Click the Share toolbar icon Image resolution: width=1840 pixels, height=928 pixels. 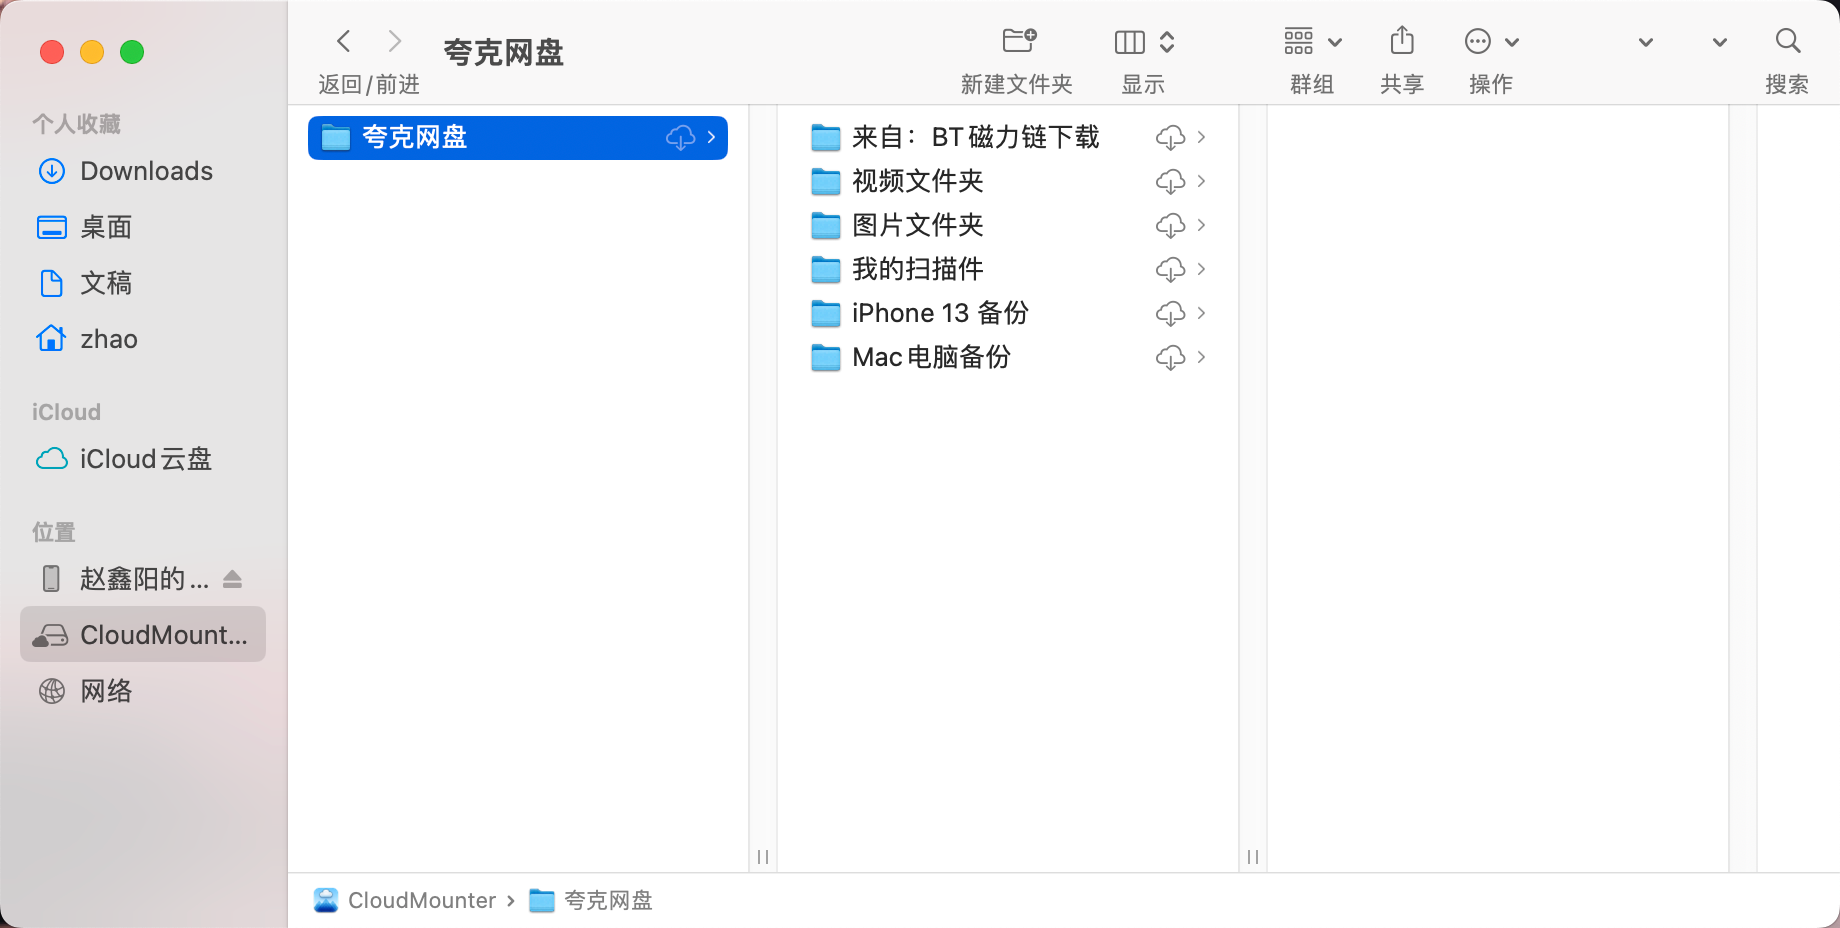pos(1402,40)
